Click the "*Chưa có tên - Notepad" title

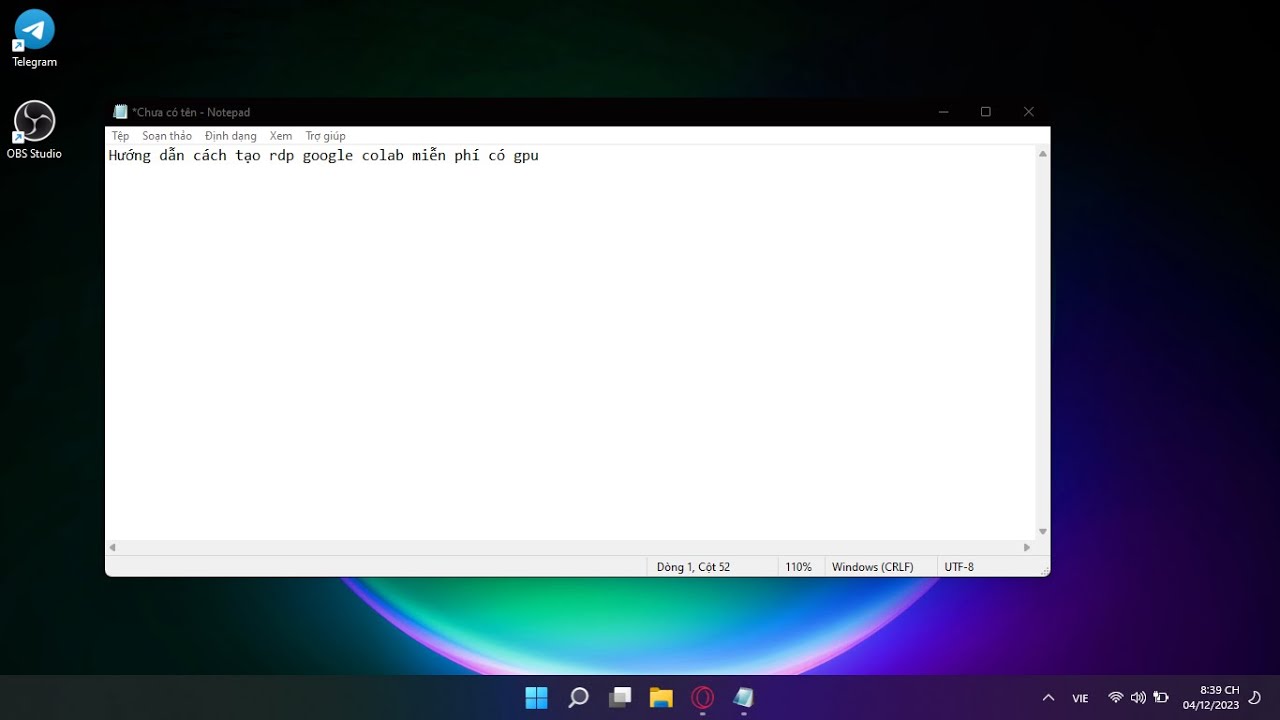coord(191,112)
